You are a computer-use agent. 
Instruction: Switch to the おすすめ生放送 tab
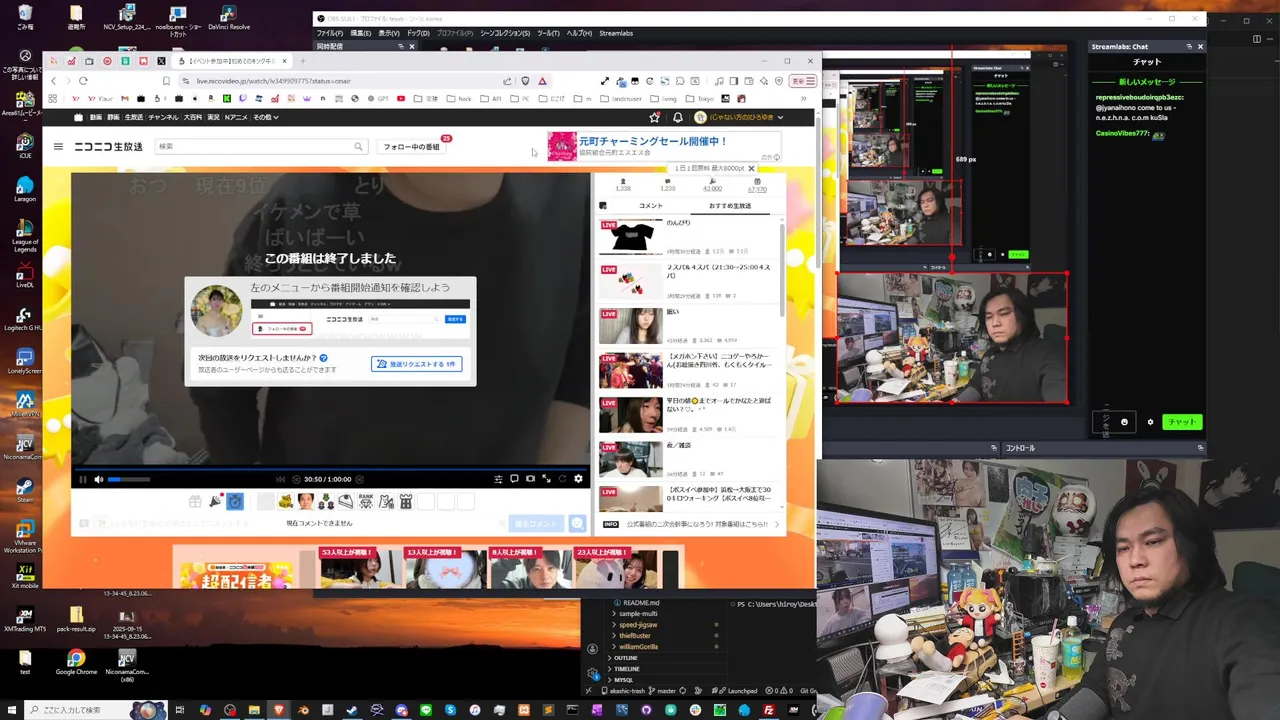(x=730, y=206)
